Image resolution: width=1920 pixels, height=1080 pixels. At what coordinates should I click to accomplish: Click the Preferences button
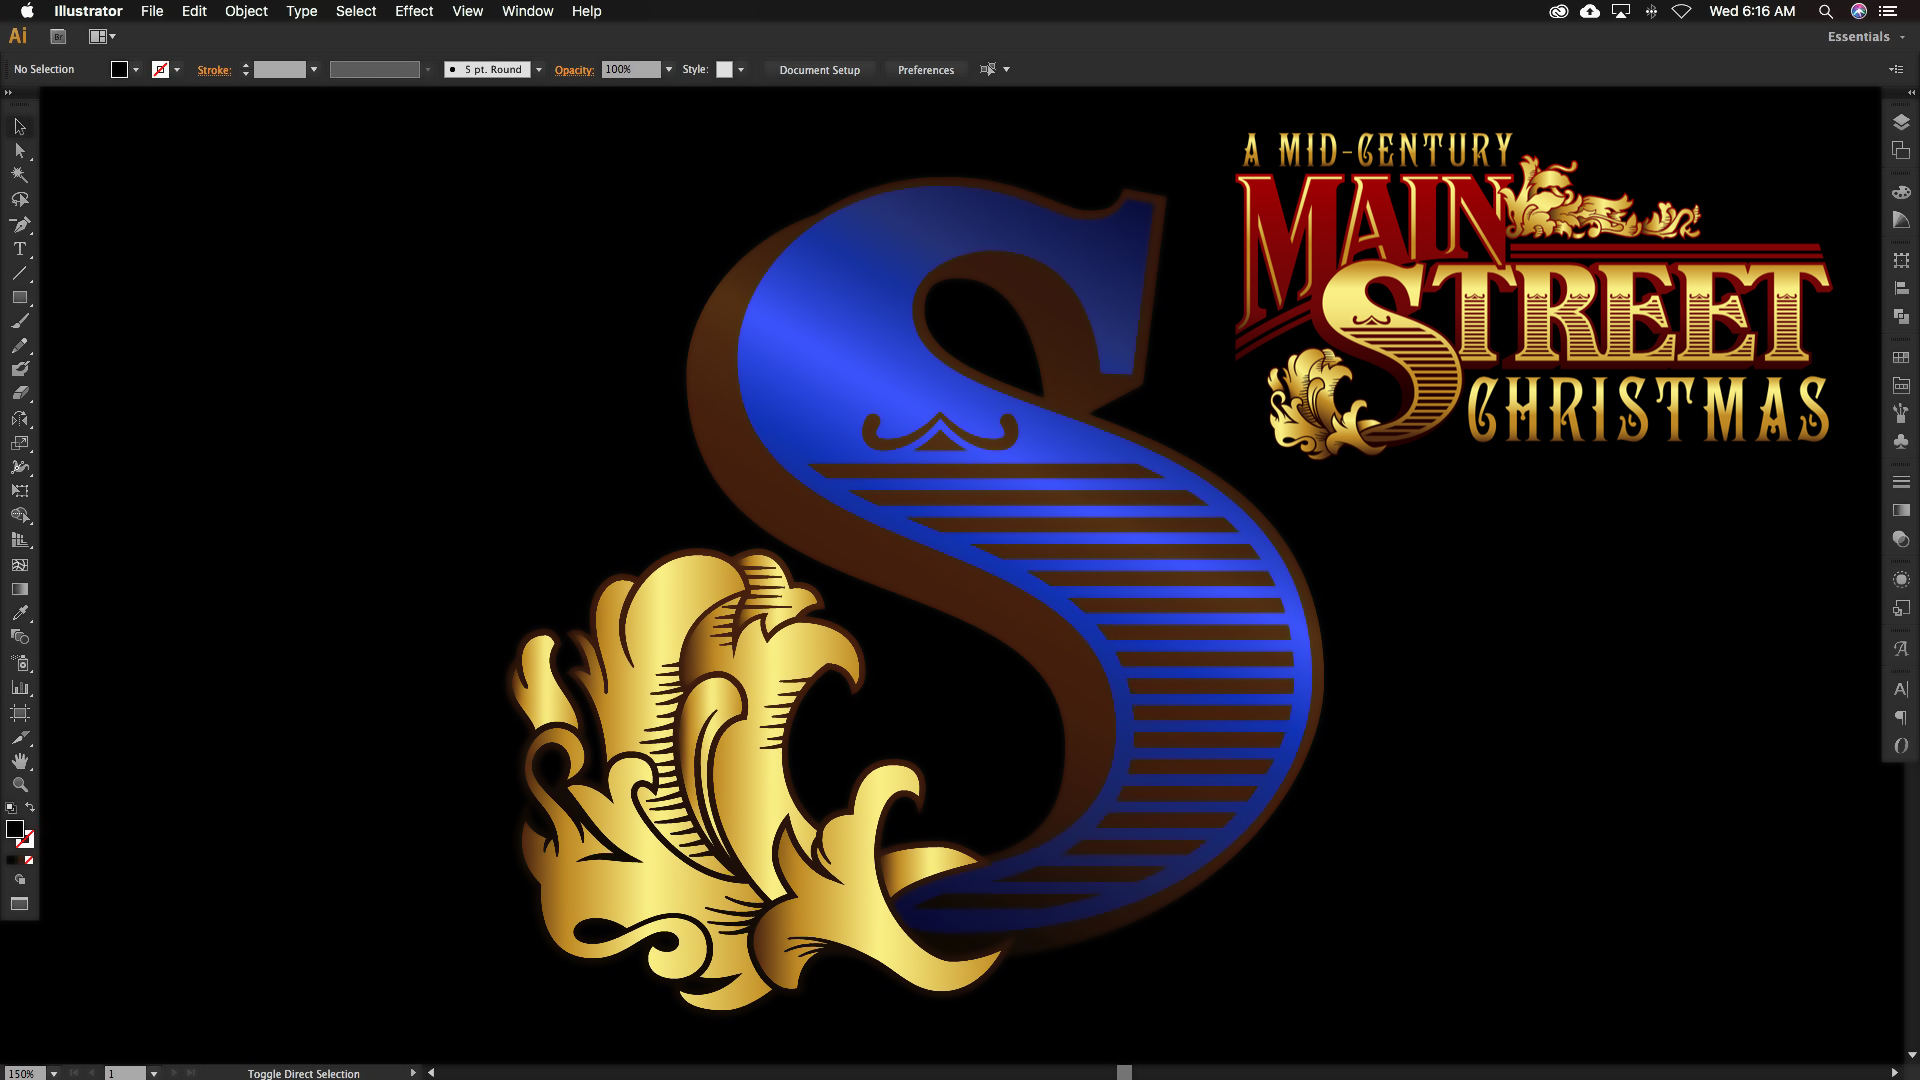(925, 70)
